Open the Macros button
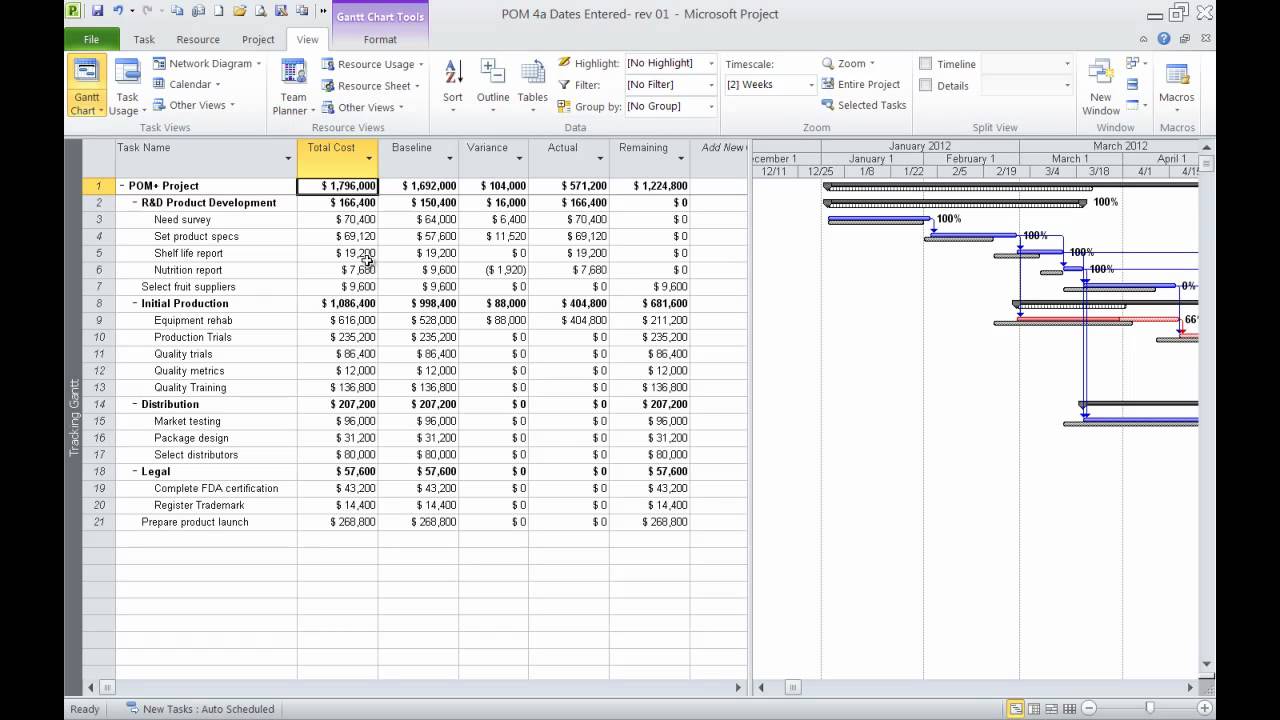 point(1177,87)
